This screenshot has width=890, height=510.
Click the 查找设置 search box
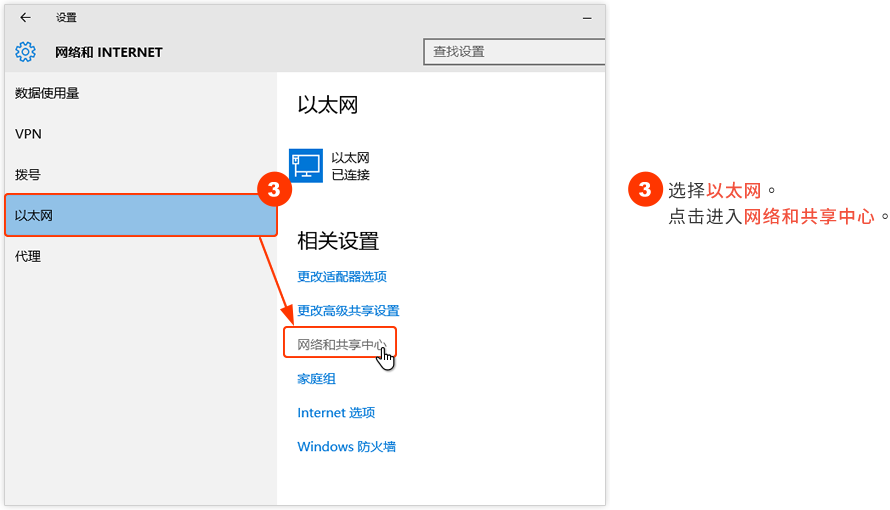pyautogui.click(x=514, y=52)
